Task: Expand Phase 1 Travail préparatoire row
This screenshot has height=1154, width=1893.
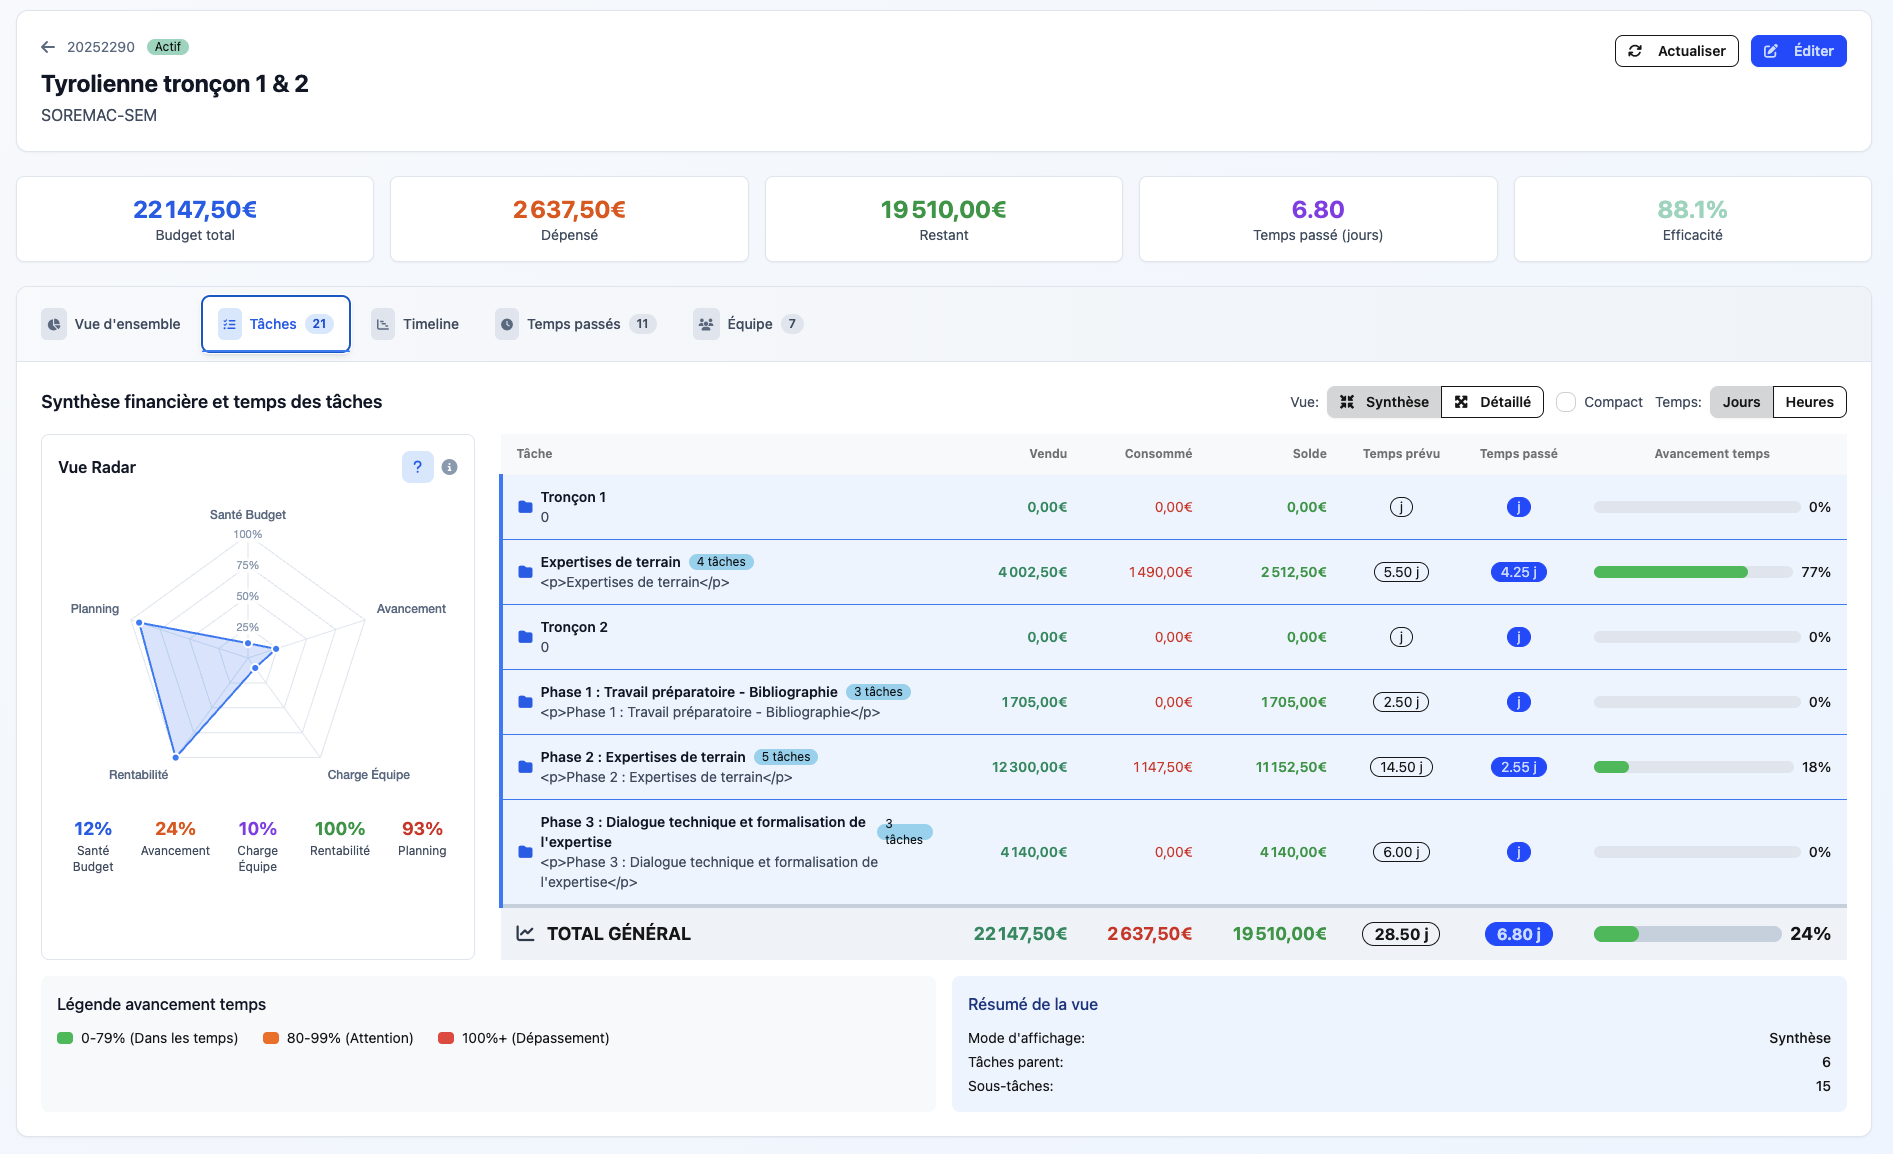Action: [688, 692]
